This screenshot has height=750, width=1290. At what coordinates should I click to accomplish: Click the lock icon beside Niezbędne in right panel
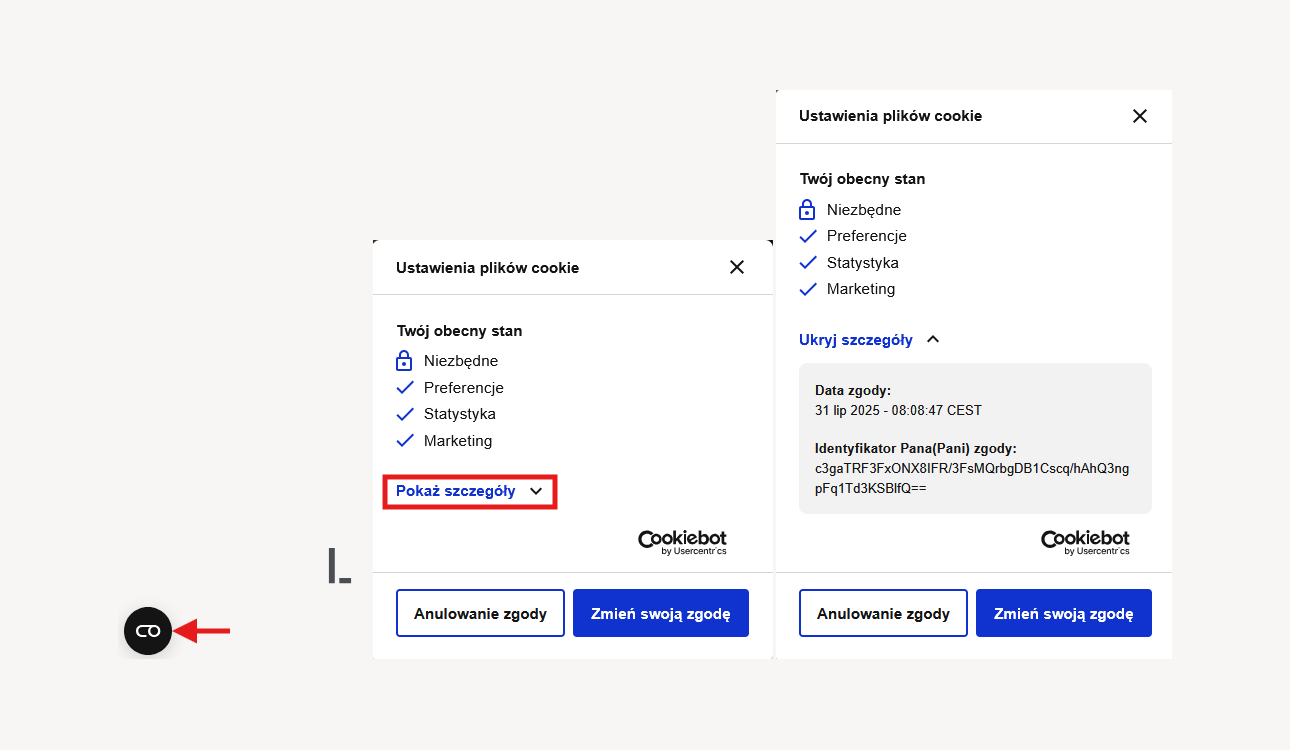[808, 209]
